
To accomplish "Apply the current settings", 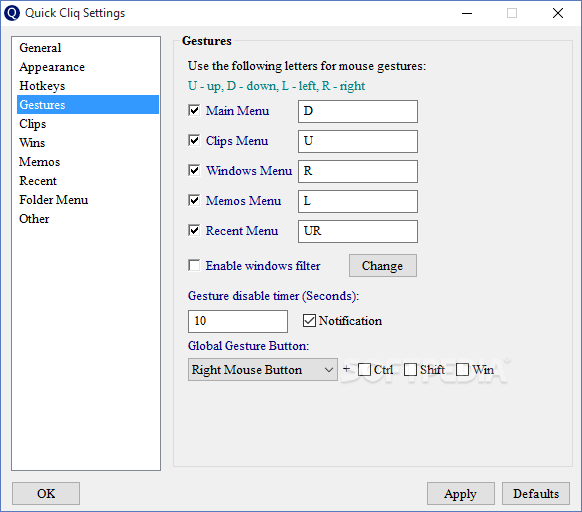I will tap(461, 493).
